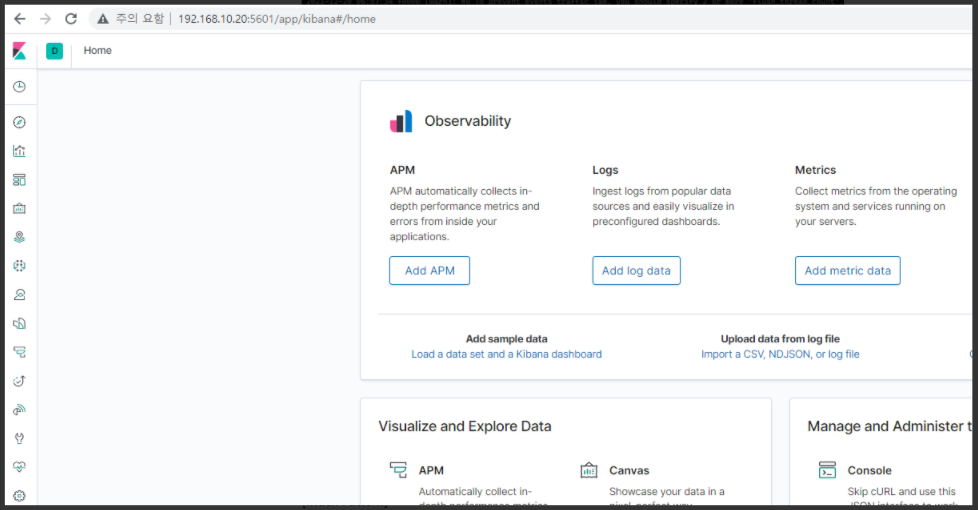Screen dimensions: 978x510
Task: Click the Add metric data button
Action: click(848, 271)
